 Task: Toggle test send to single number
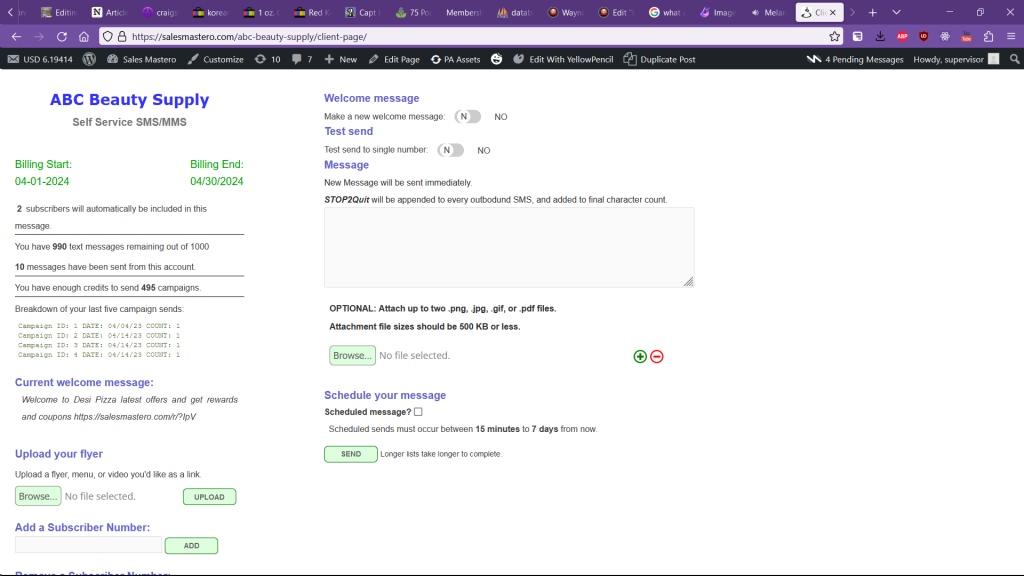[450, 150]
